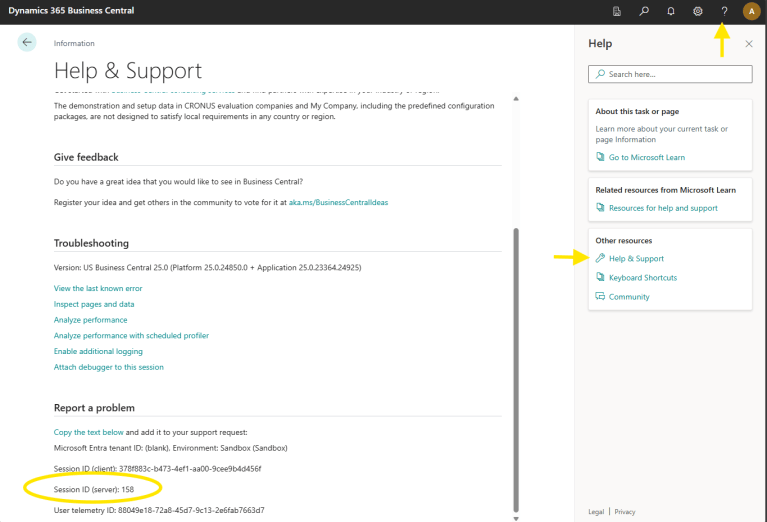Click the Analyze performance link

pos(90,319)
